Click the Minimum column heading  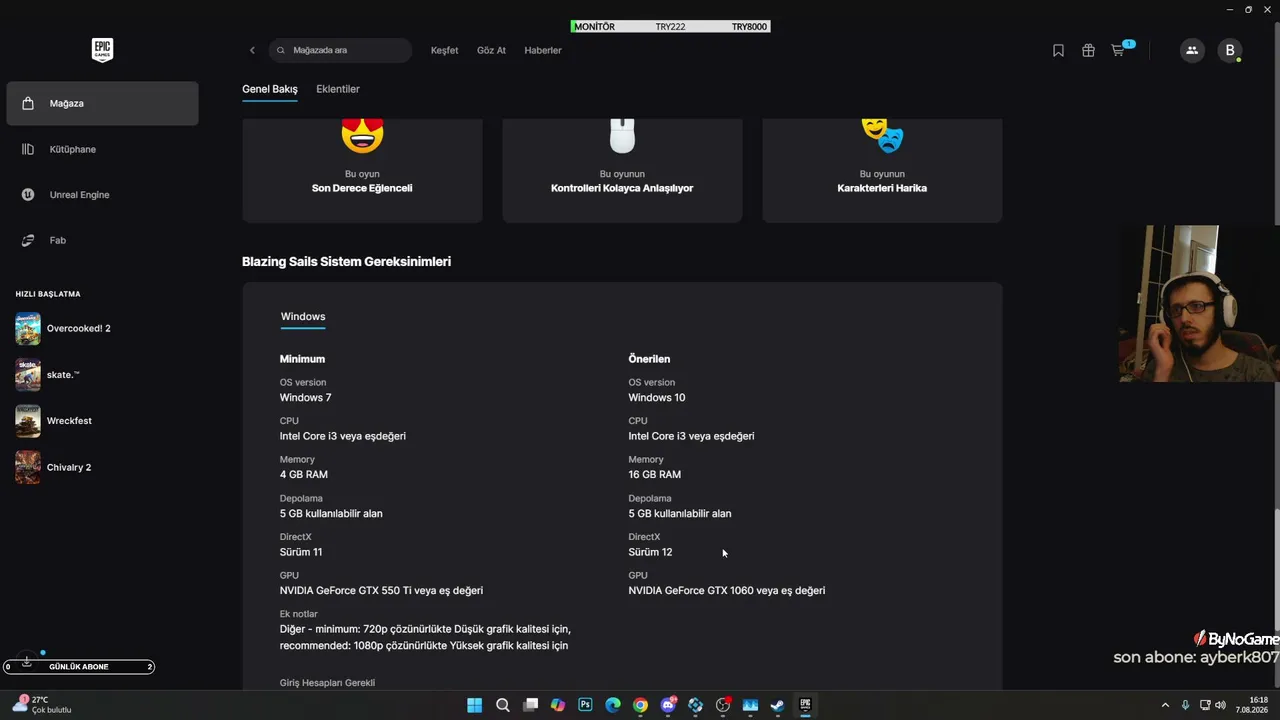302,359
